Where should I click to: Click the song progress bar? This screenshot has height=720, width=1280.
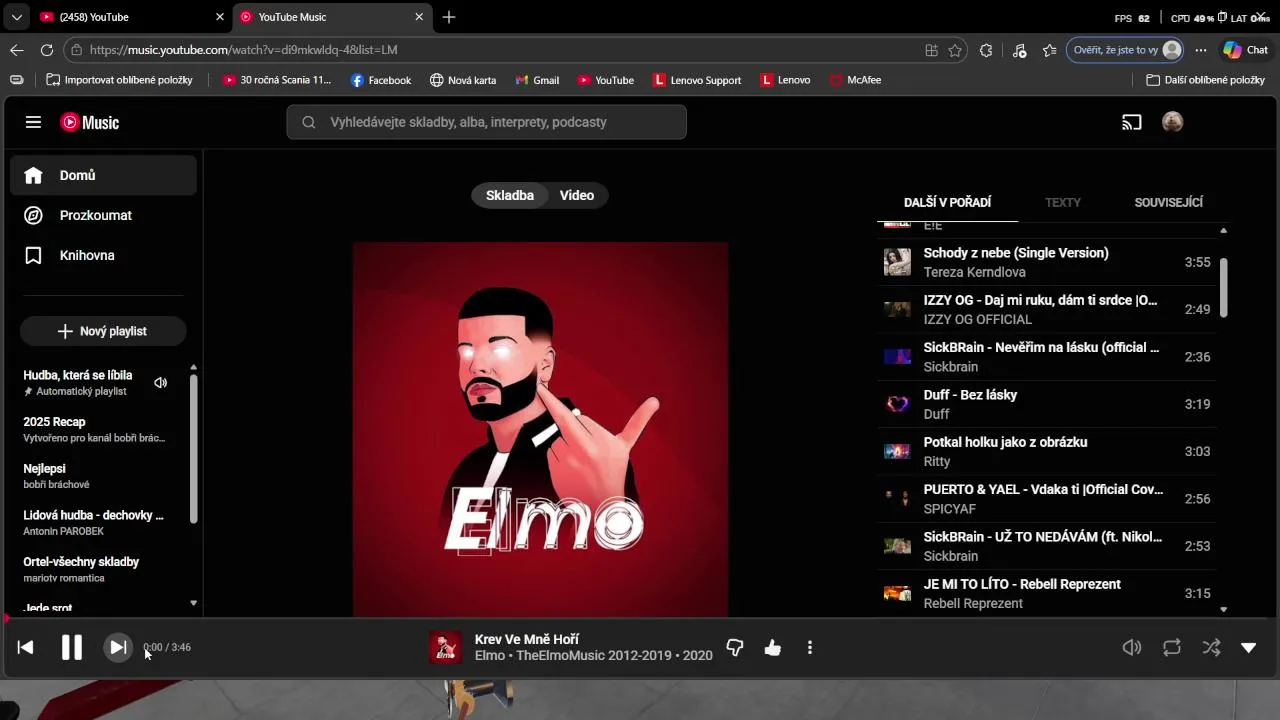point(640,619)
